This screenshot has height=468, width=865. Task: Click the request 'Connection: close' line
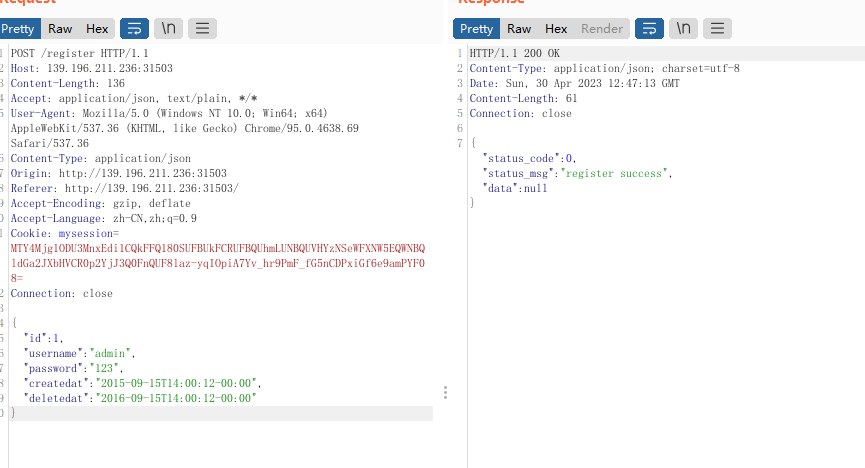tap(62, 294)
